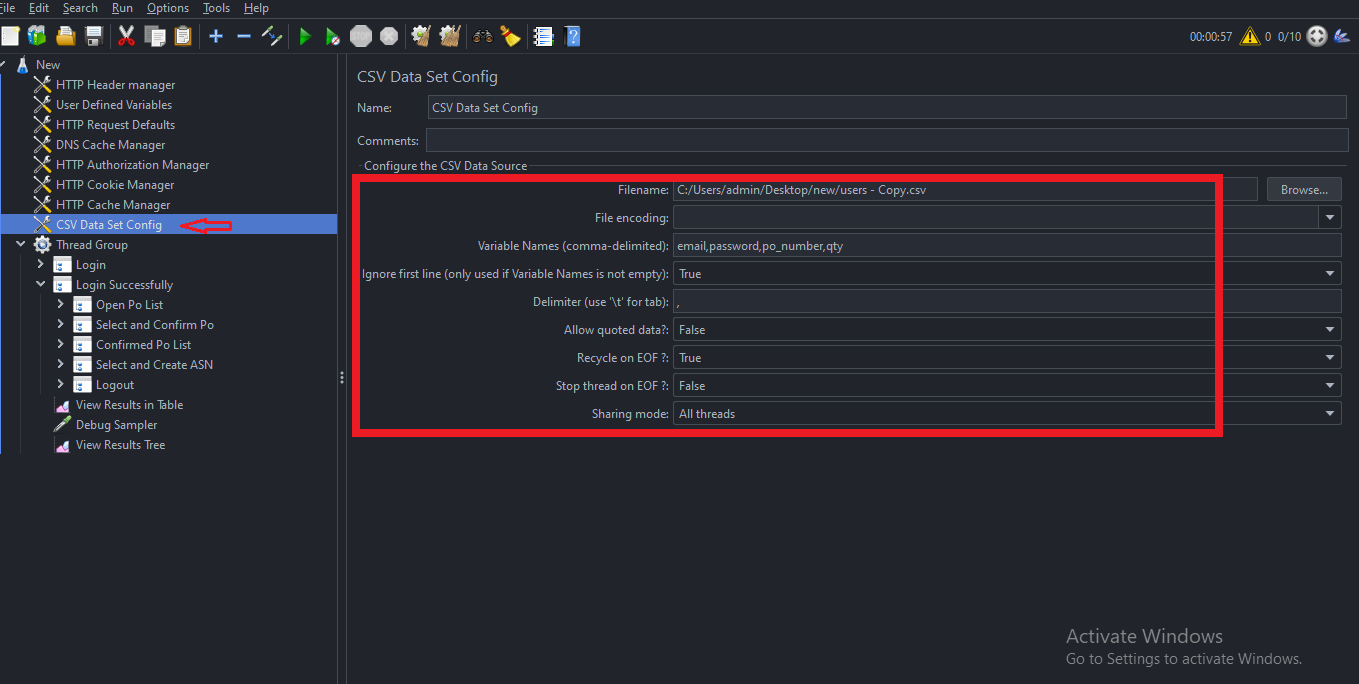Click the JMeter feather logo icon
The height and width of the screenshot is (684, 1359).
[x=1343, y=37]
